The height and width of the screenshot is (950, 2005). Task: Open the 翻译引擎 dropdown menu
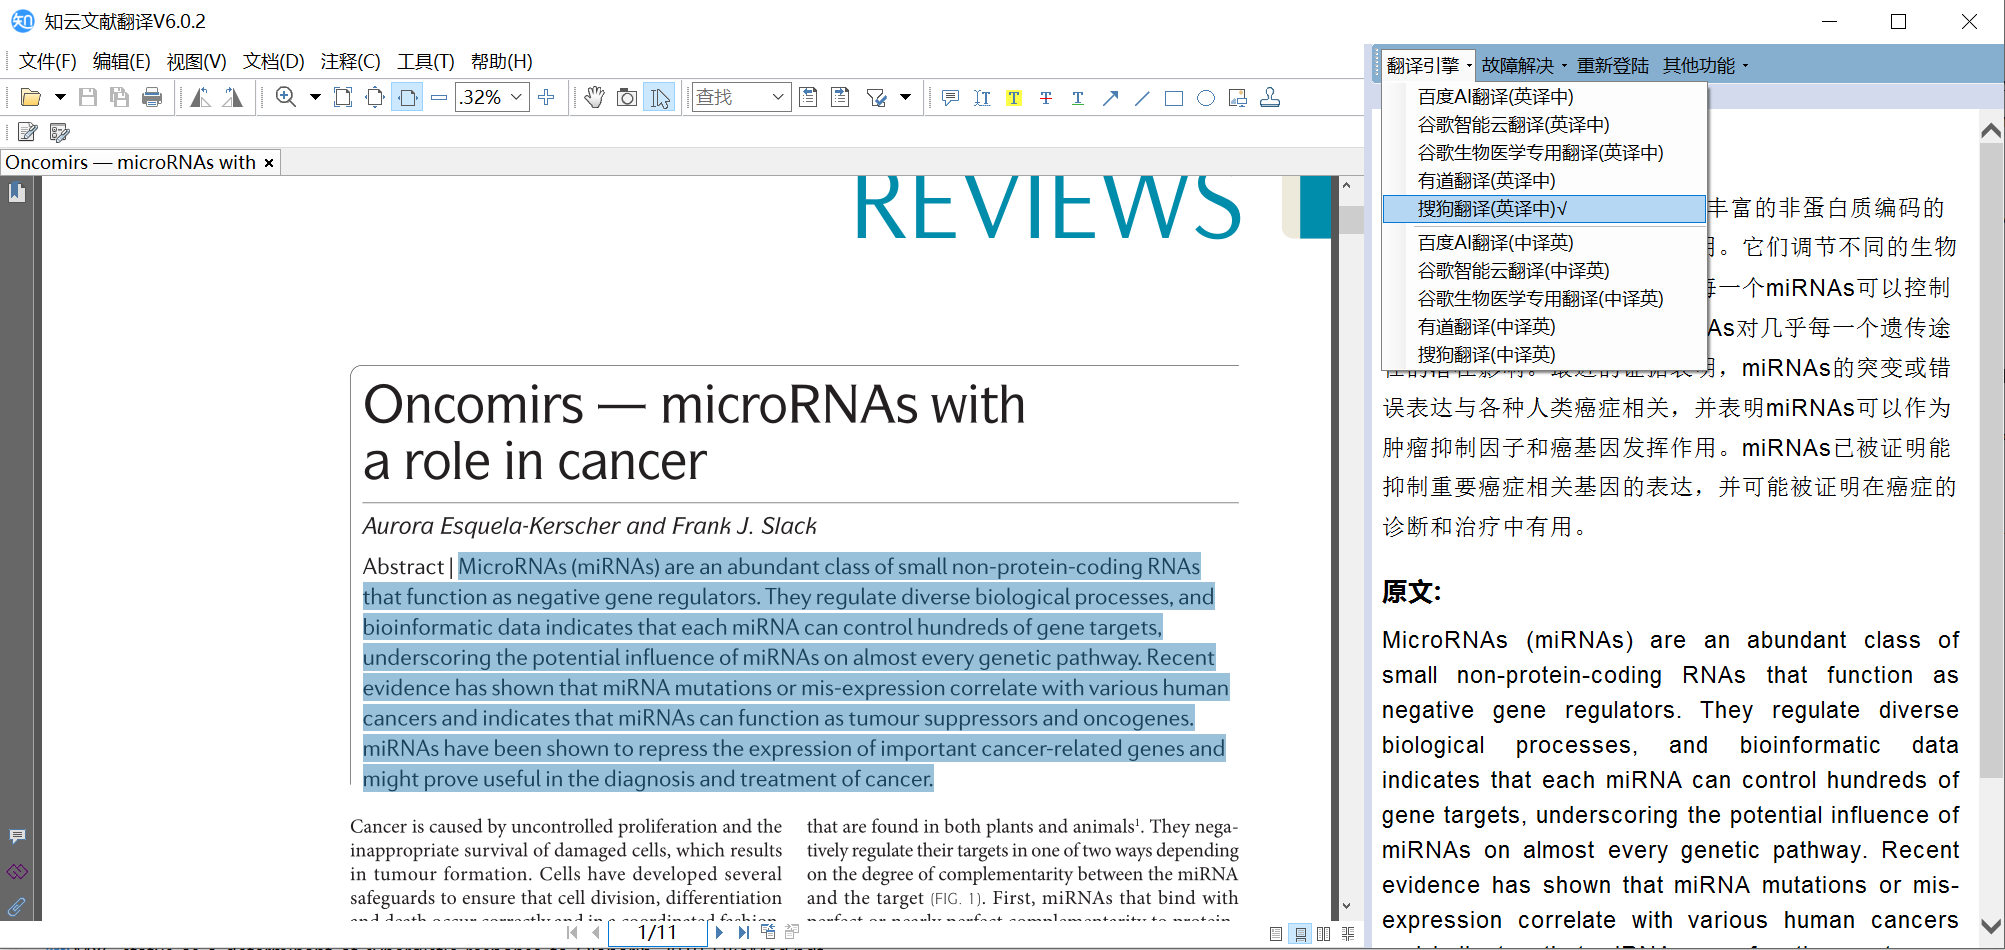(x=1428, y=65)
